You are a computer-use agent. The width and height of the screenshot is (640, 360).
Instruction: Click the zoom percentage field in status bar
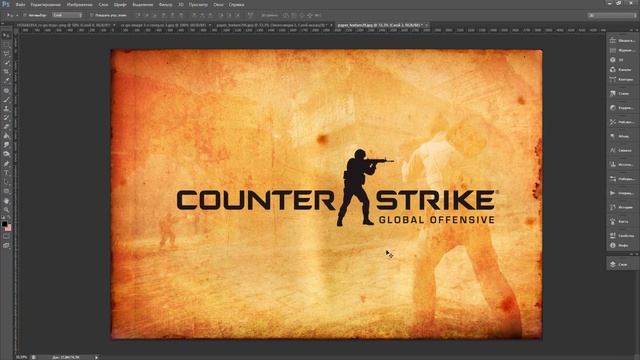point(22,357)
